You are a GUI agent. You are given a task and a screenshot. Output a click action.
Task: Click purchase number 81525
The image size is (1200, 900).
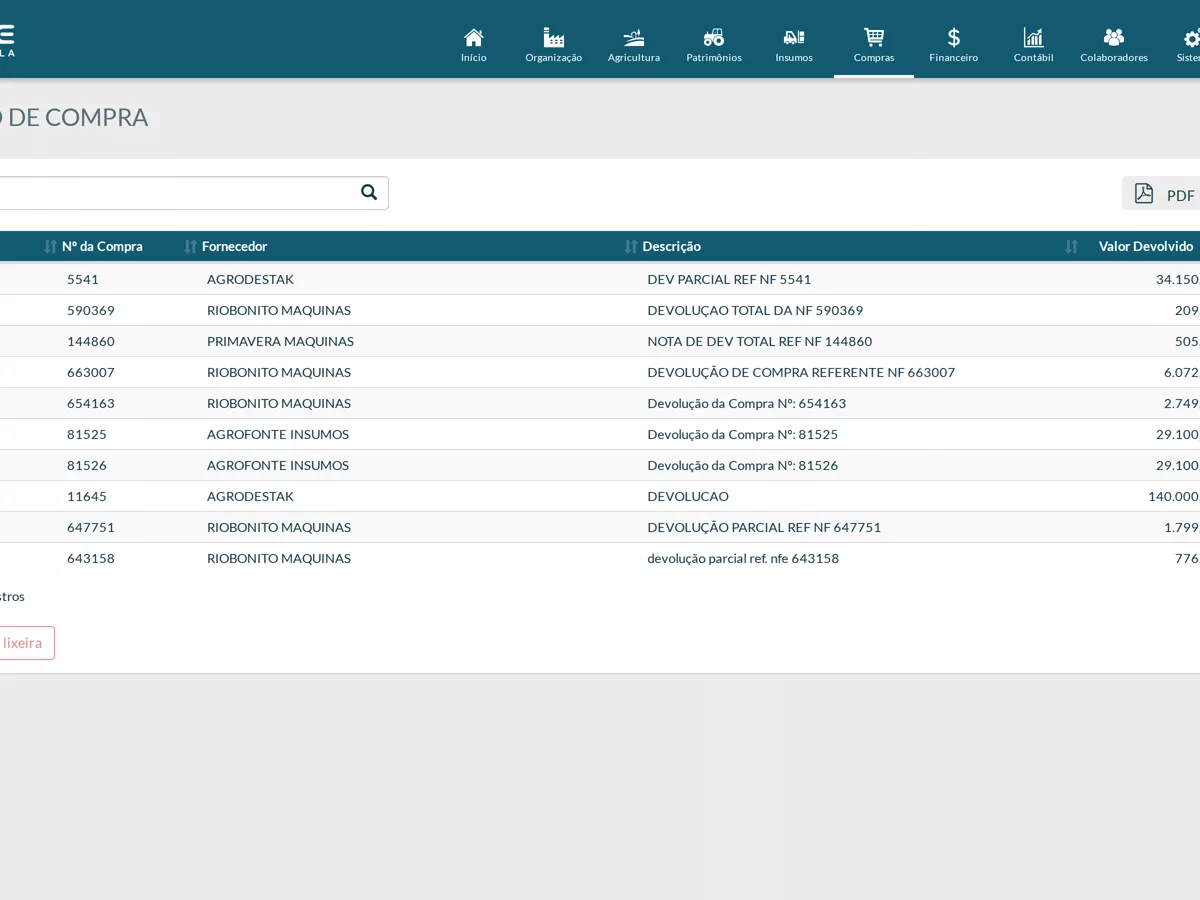87,434
